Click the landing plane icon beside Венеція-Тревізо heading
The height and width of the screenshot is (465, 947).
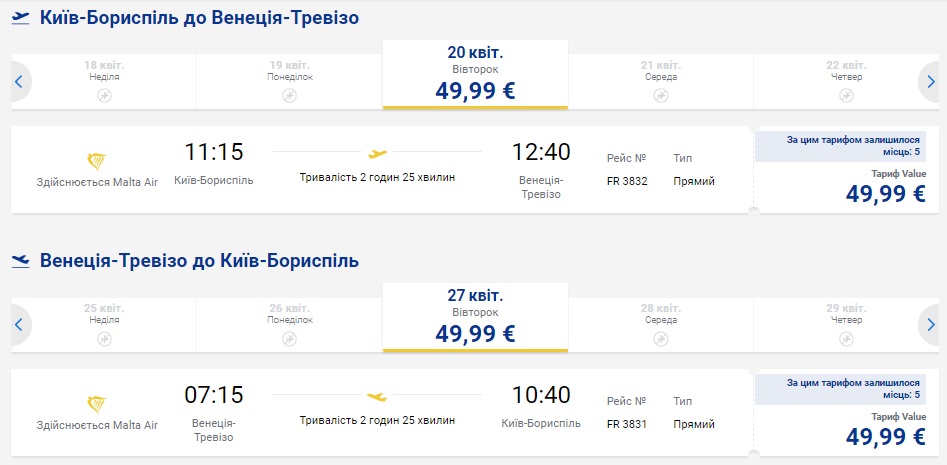(20, 261)
